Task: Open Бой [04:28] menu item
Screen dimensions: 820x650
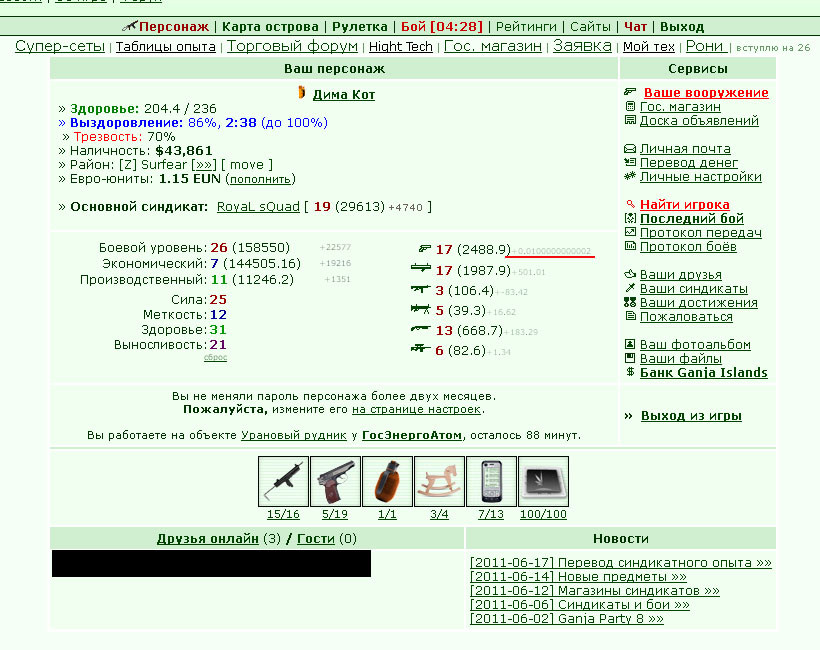Action: coord(442,27)
